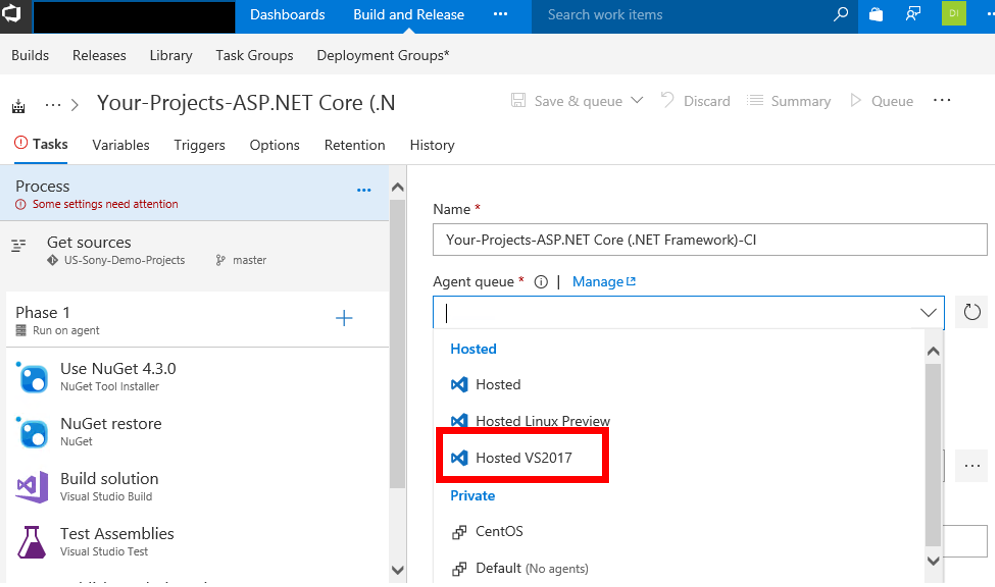The width and height of the screenshot is (995, 587).
Task: Click US-Sony-Demo-Projects repository text
Action: point(124,260)
